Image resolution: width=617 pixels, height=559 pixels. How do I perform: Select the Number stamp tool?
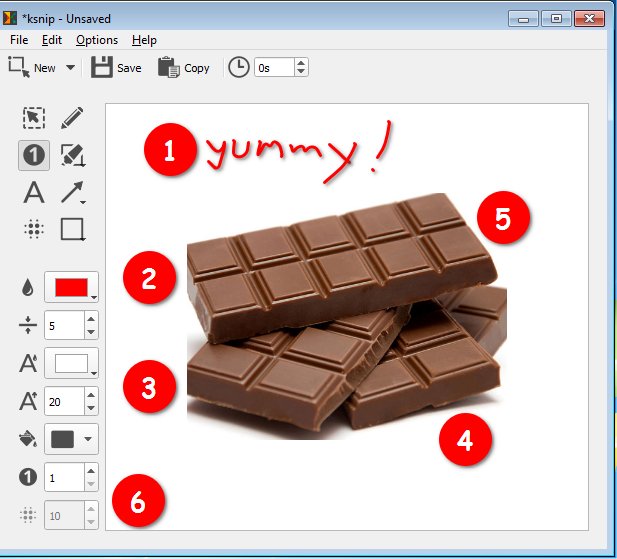(34, 155)
